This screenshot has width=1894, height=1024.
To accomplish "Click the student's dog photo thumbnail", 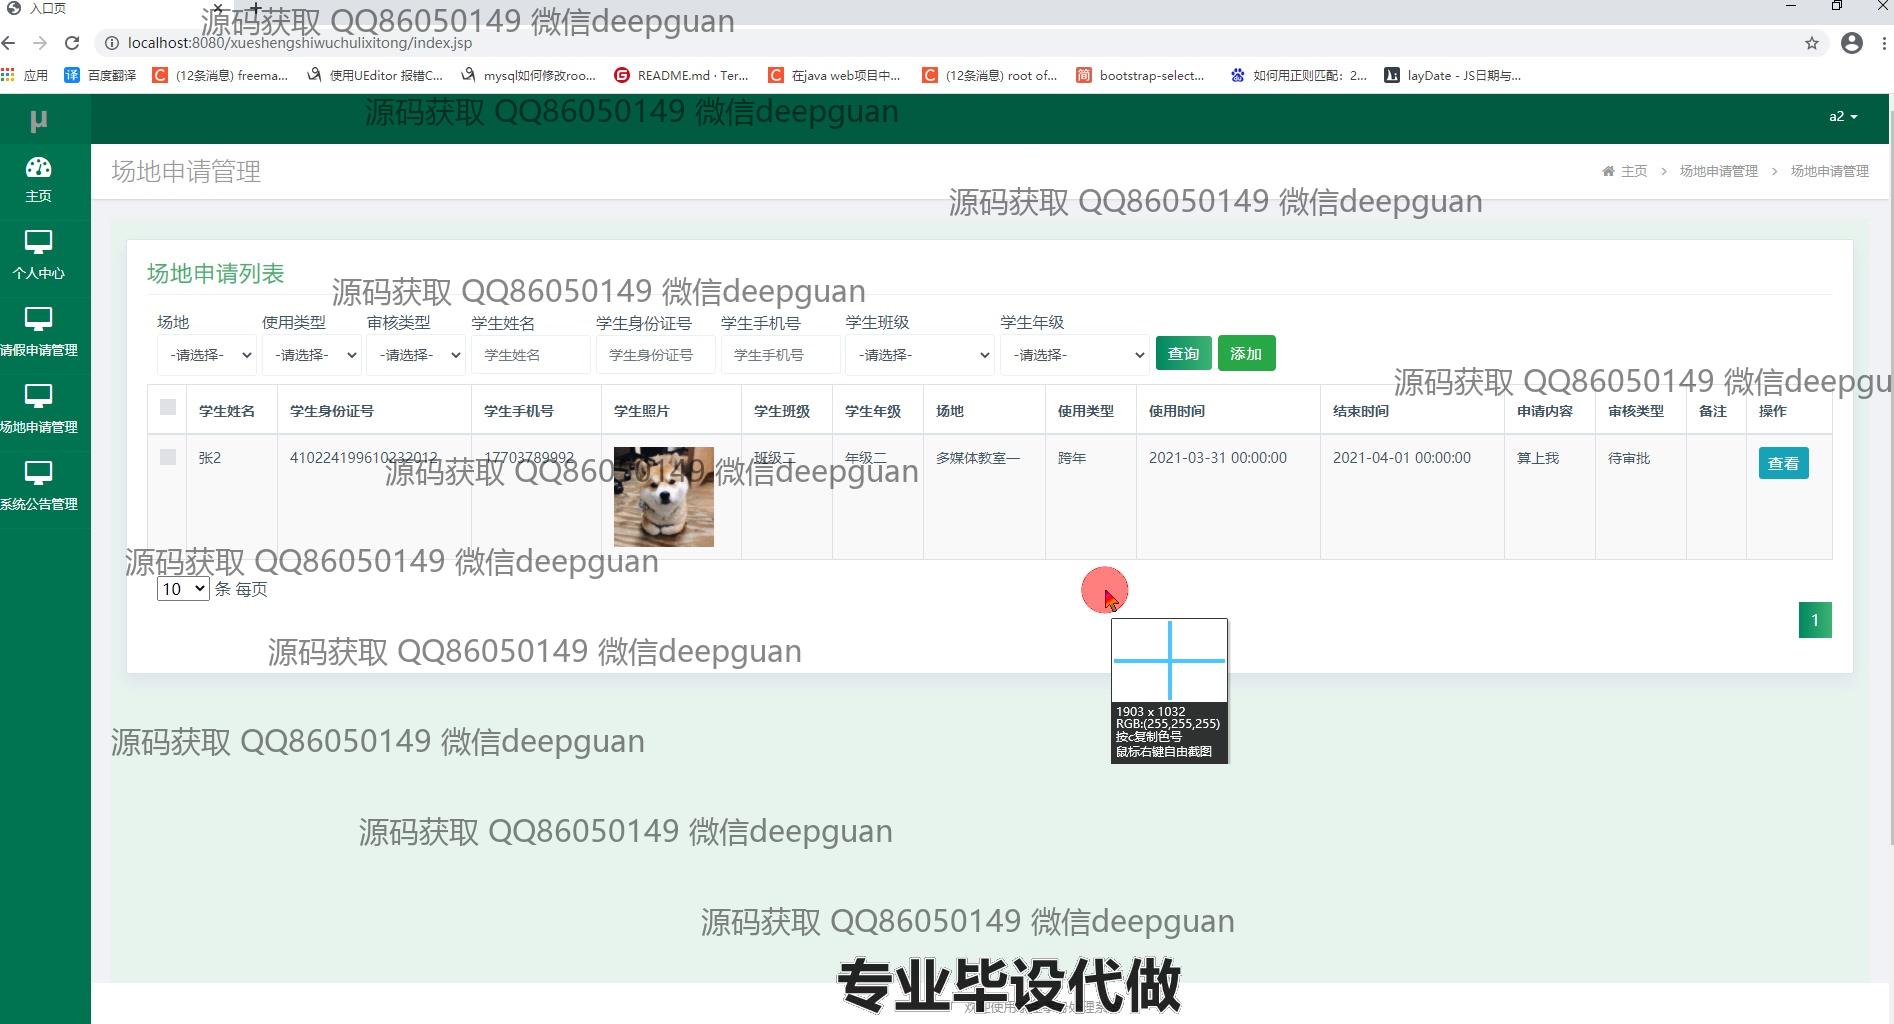I will [663, 496].
